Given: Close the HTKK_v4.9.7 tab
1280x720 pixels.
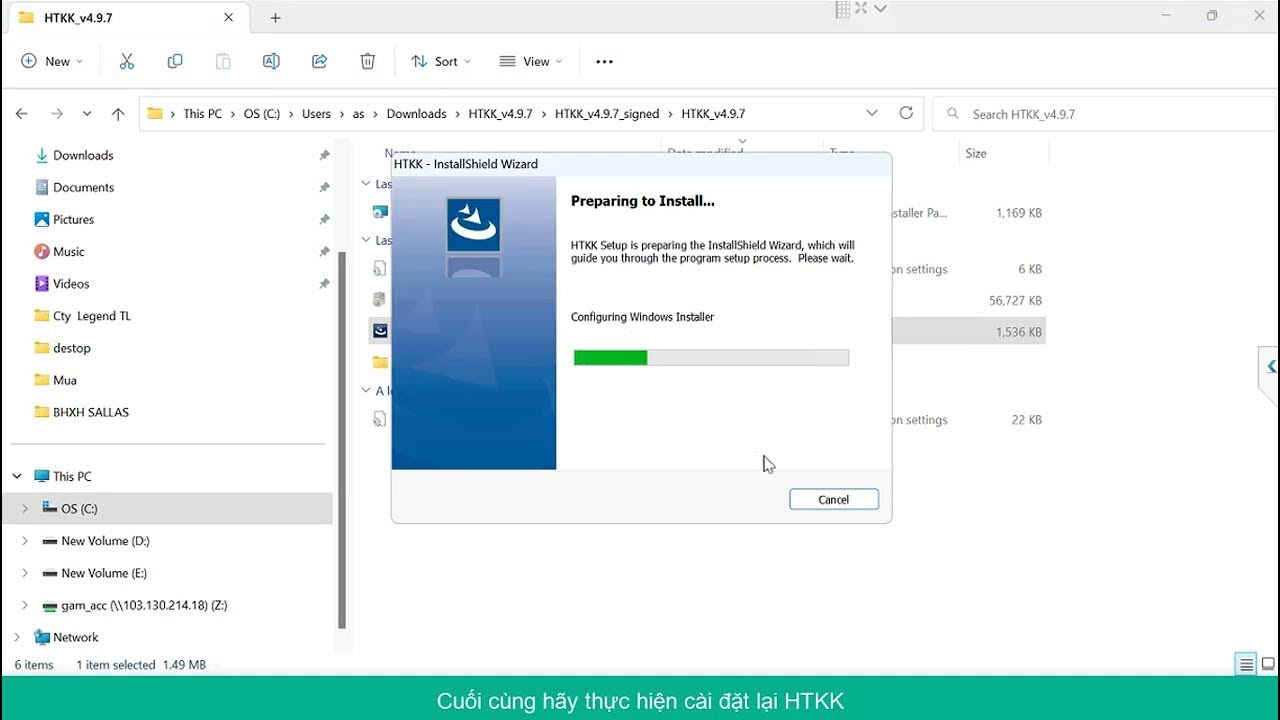Looking at the screenshot, I should click(228, 18).
